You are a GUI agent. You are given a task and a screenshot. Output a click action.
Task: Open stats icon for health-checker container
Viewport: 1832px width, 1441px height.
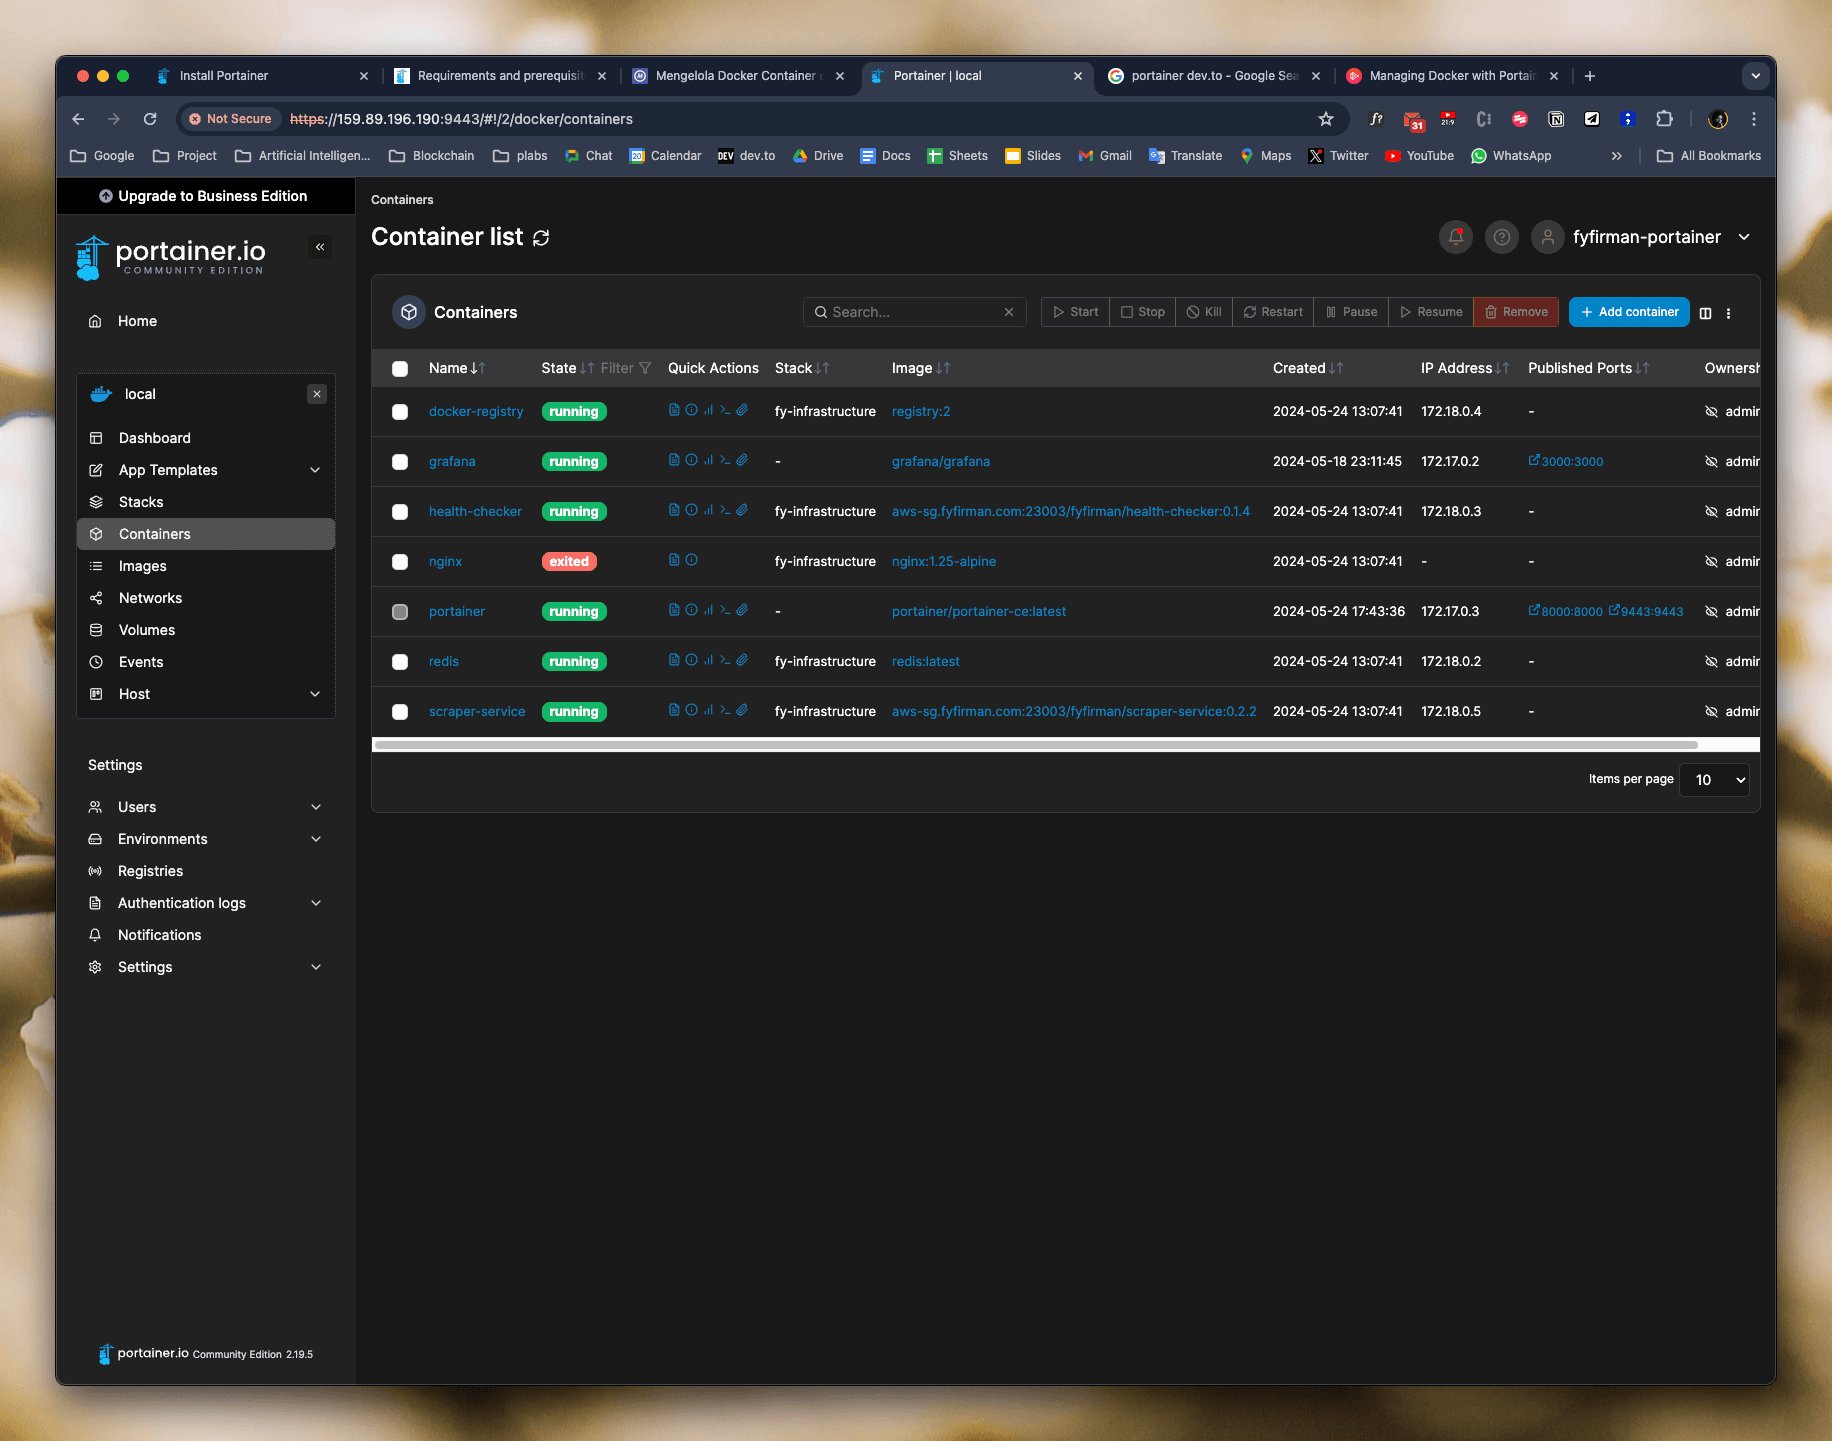pyautogui.click(x=708, y=510)
